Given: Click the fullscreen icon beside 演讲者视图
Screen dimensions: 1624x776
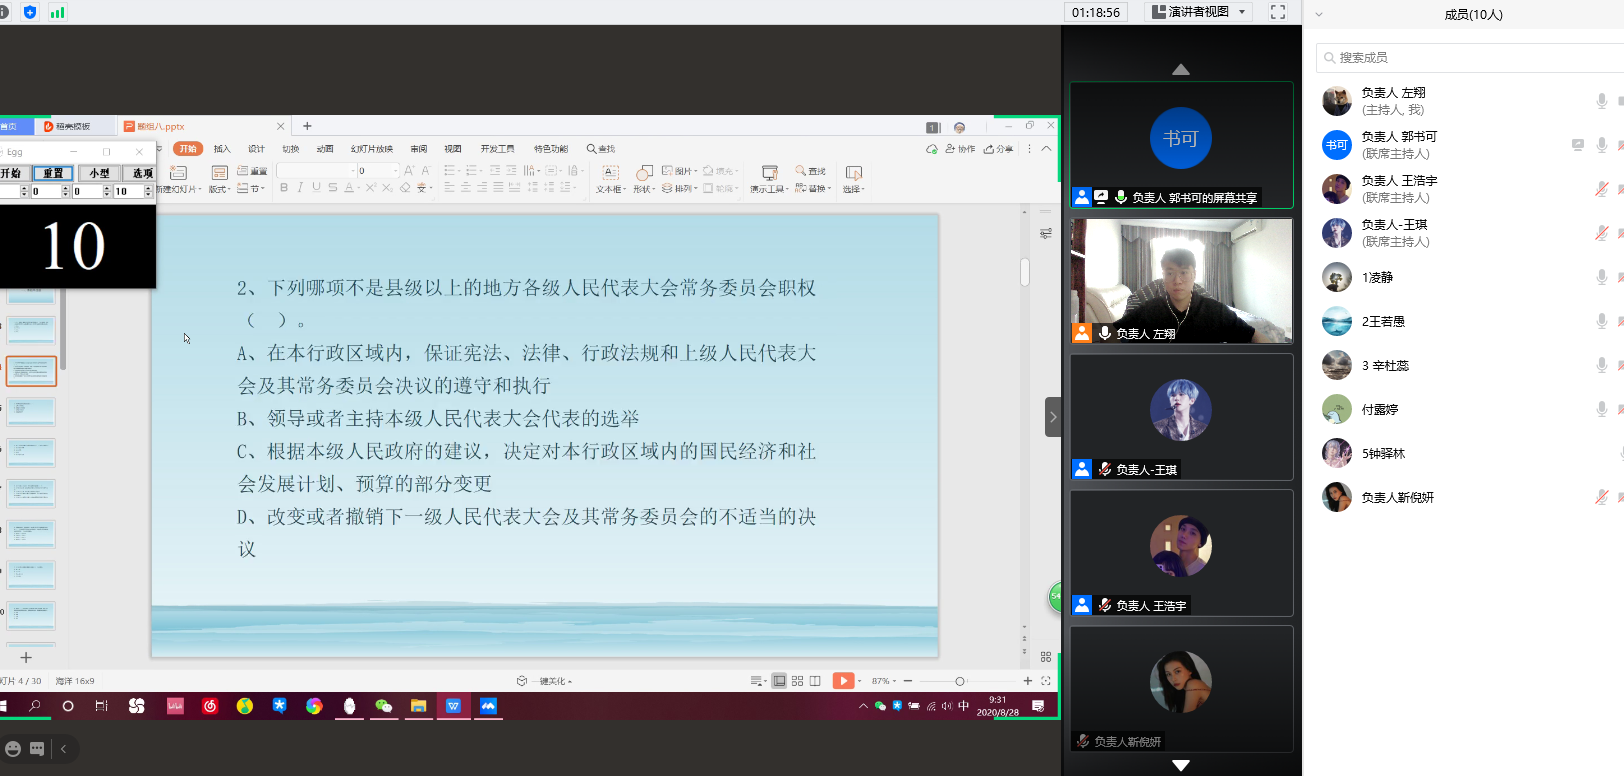Looking at the screenshot, I should coord(1277,12).
